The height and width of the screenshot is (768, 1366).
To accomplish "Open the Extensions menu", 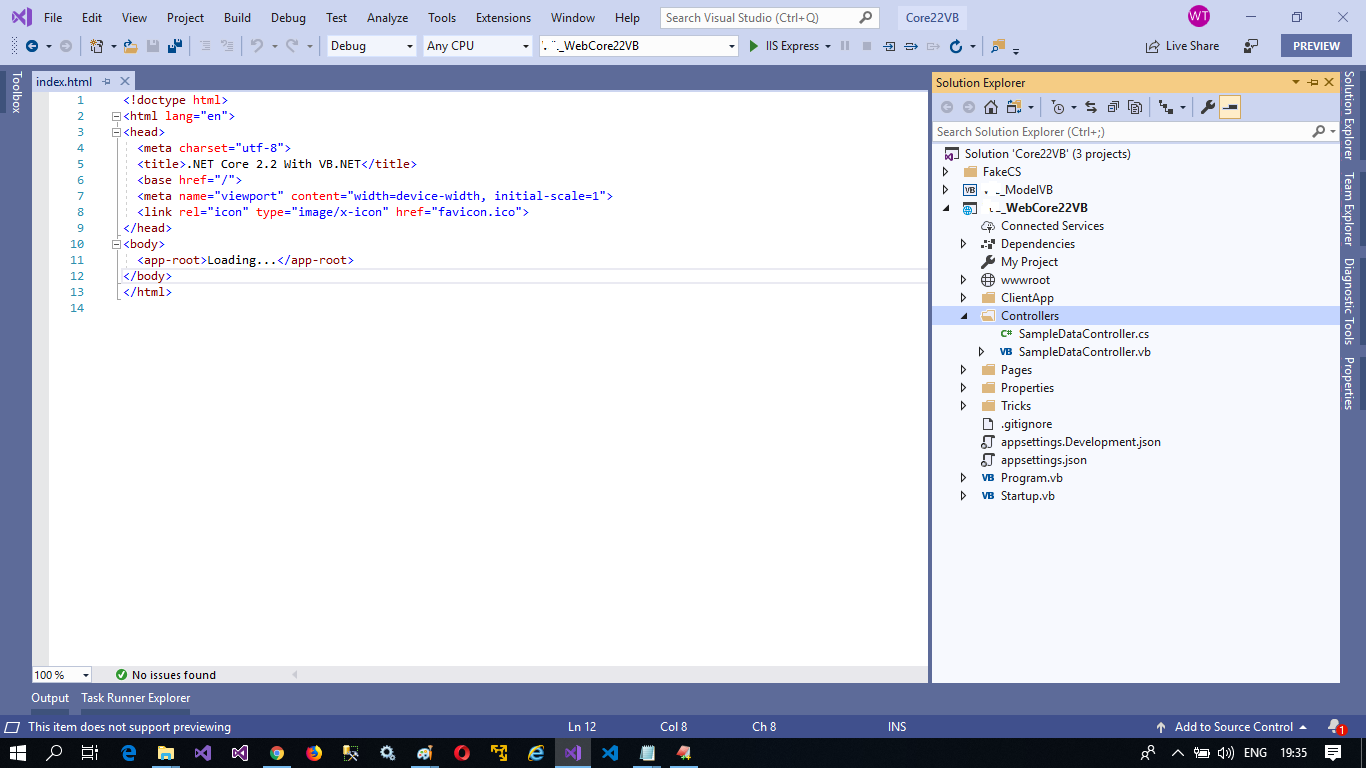I will 503,18.
